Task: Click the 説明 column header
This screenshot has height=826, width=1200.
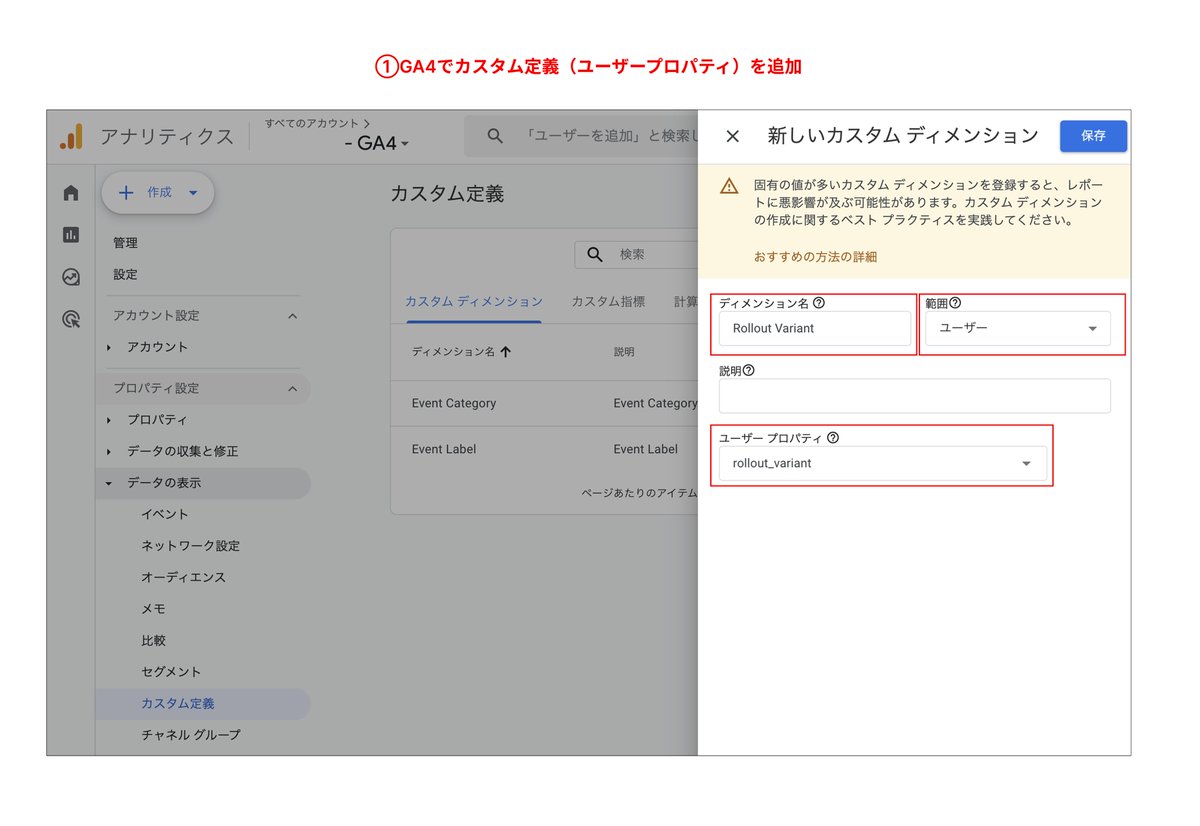Action: [624, 352]
